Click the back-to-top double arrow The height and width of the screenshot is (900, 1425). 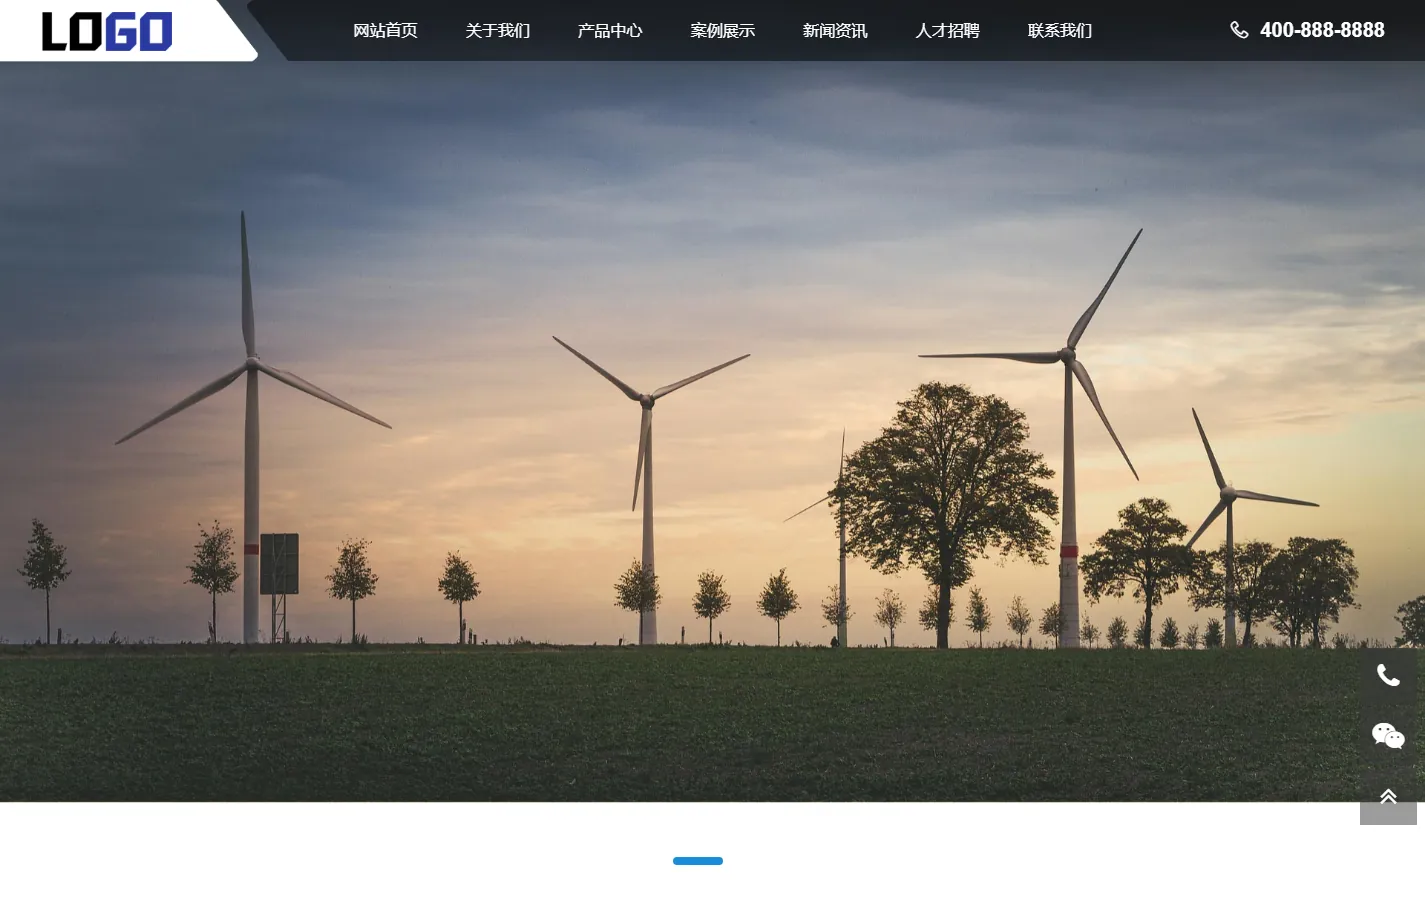point(1388,796)
